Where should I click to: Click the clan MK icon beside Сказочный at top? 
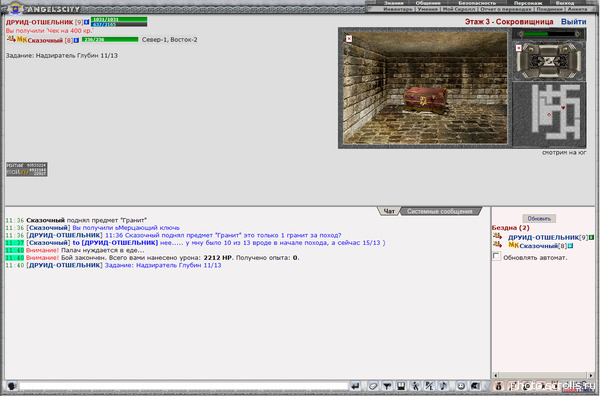pos(22,39)
